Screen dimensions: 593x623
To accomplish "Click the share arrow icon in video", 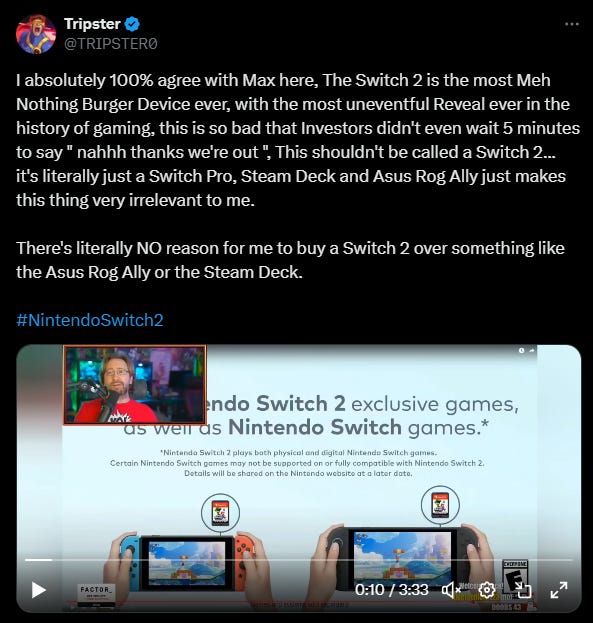I will pos(531,350).
